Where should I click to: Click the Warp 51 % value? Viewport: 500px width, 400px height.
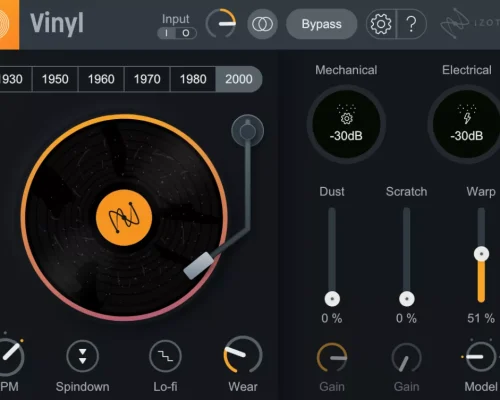point(481,318)
